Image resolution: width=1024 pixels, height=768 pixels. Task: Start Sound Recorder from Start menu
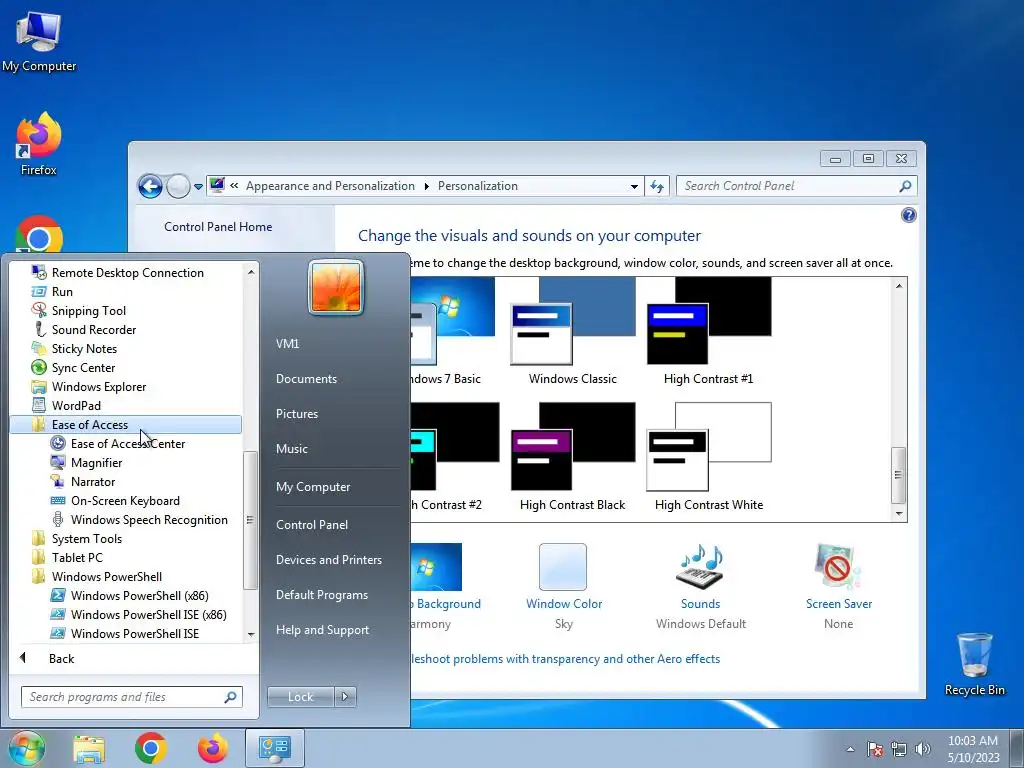(x=84, y=329)
